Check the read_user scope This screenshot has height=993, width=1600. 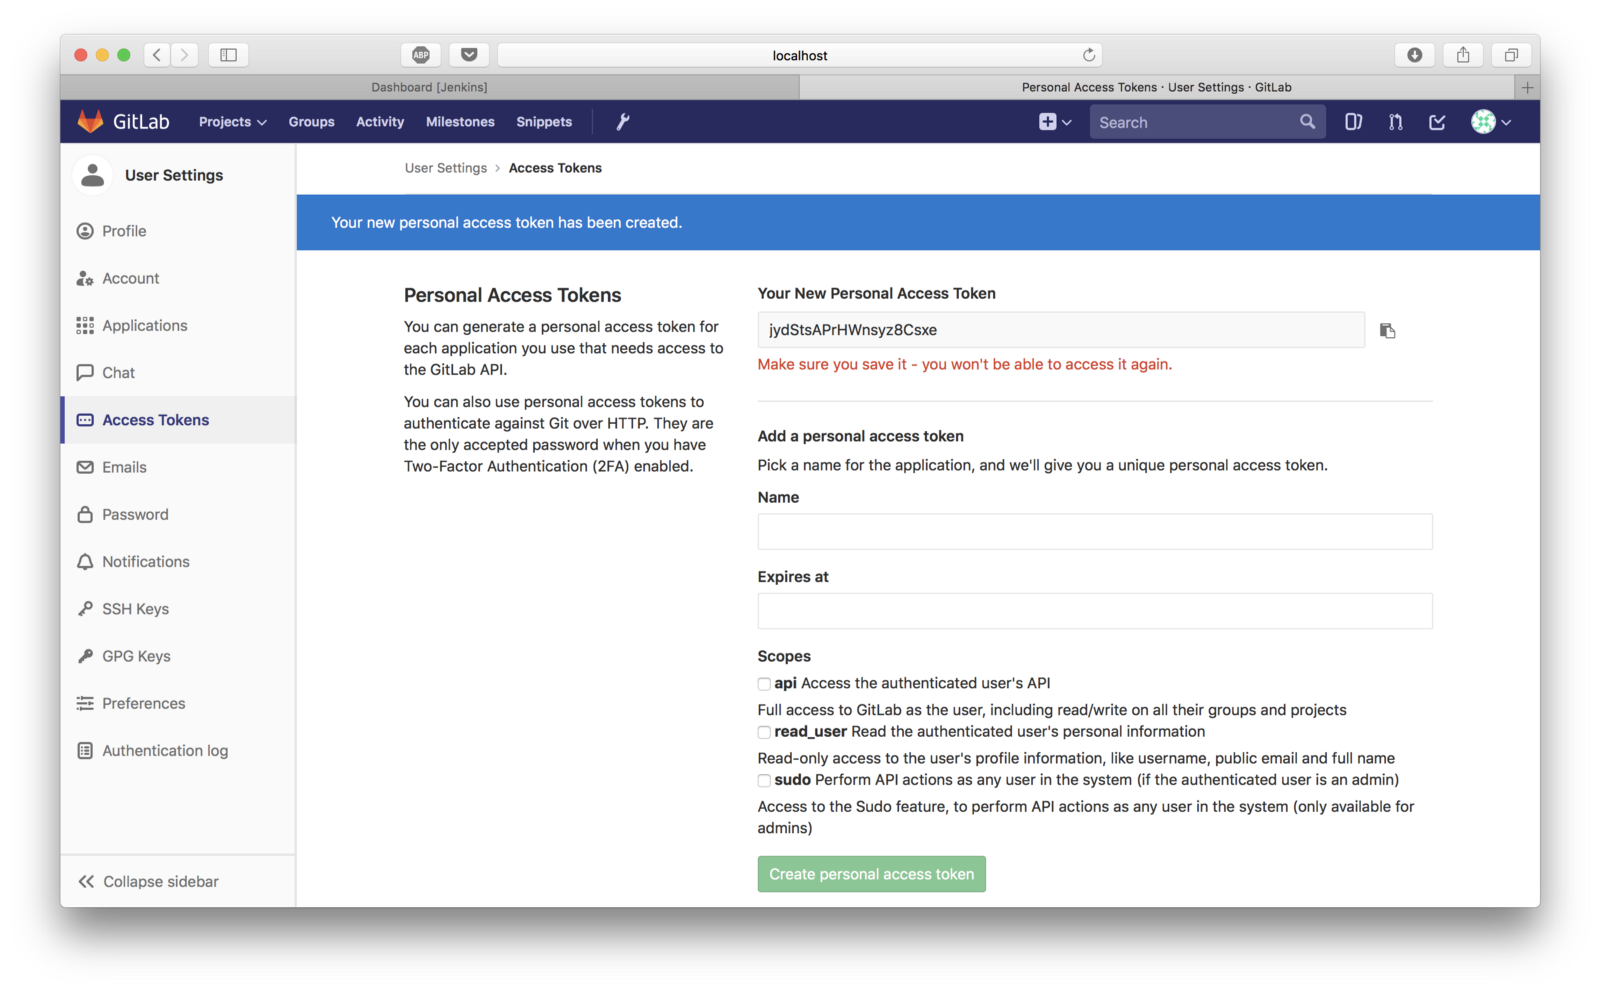tap(764, 732)
